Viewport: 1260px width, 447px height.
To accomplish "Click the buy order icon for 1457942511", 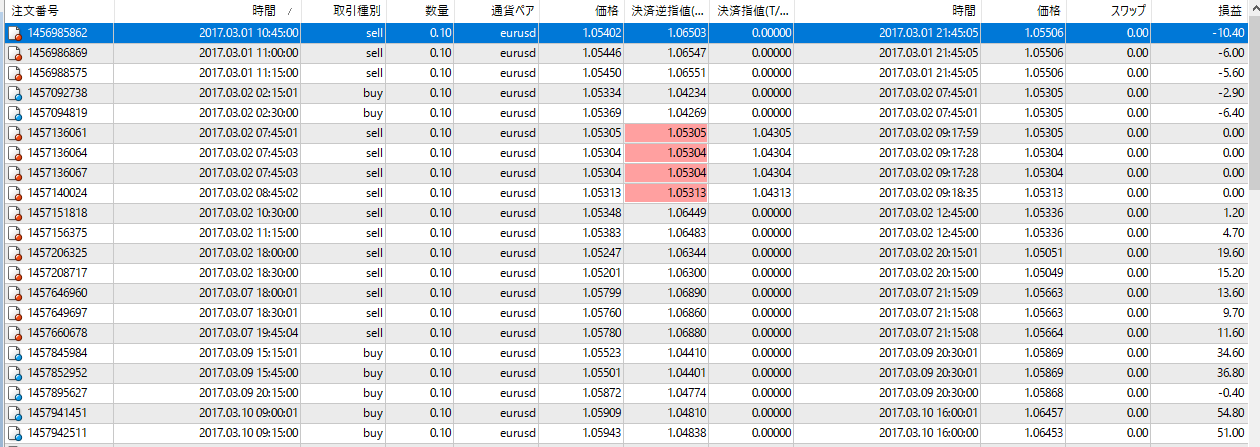I will (x=14, y=433).
